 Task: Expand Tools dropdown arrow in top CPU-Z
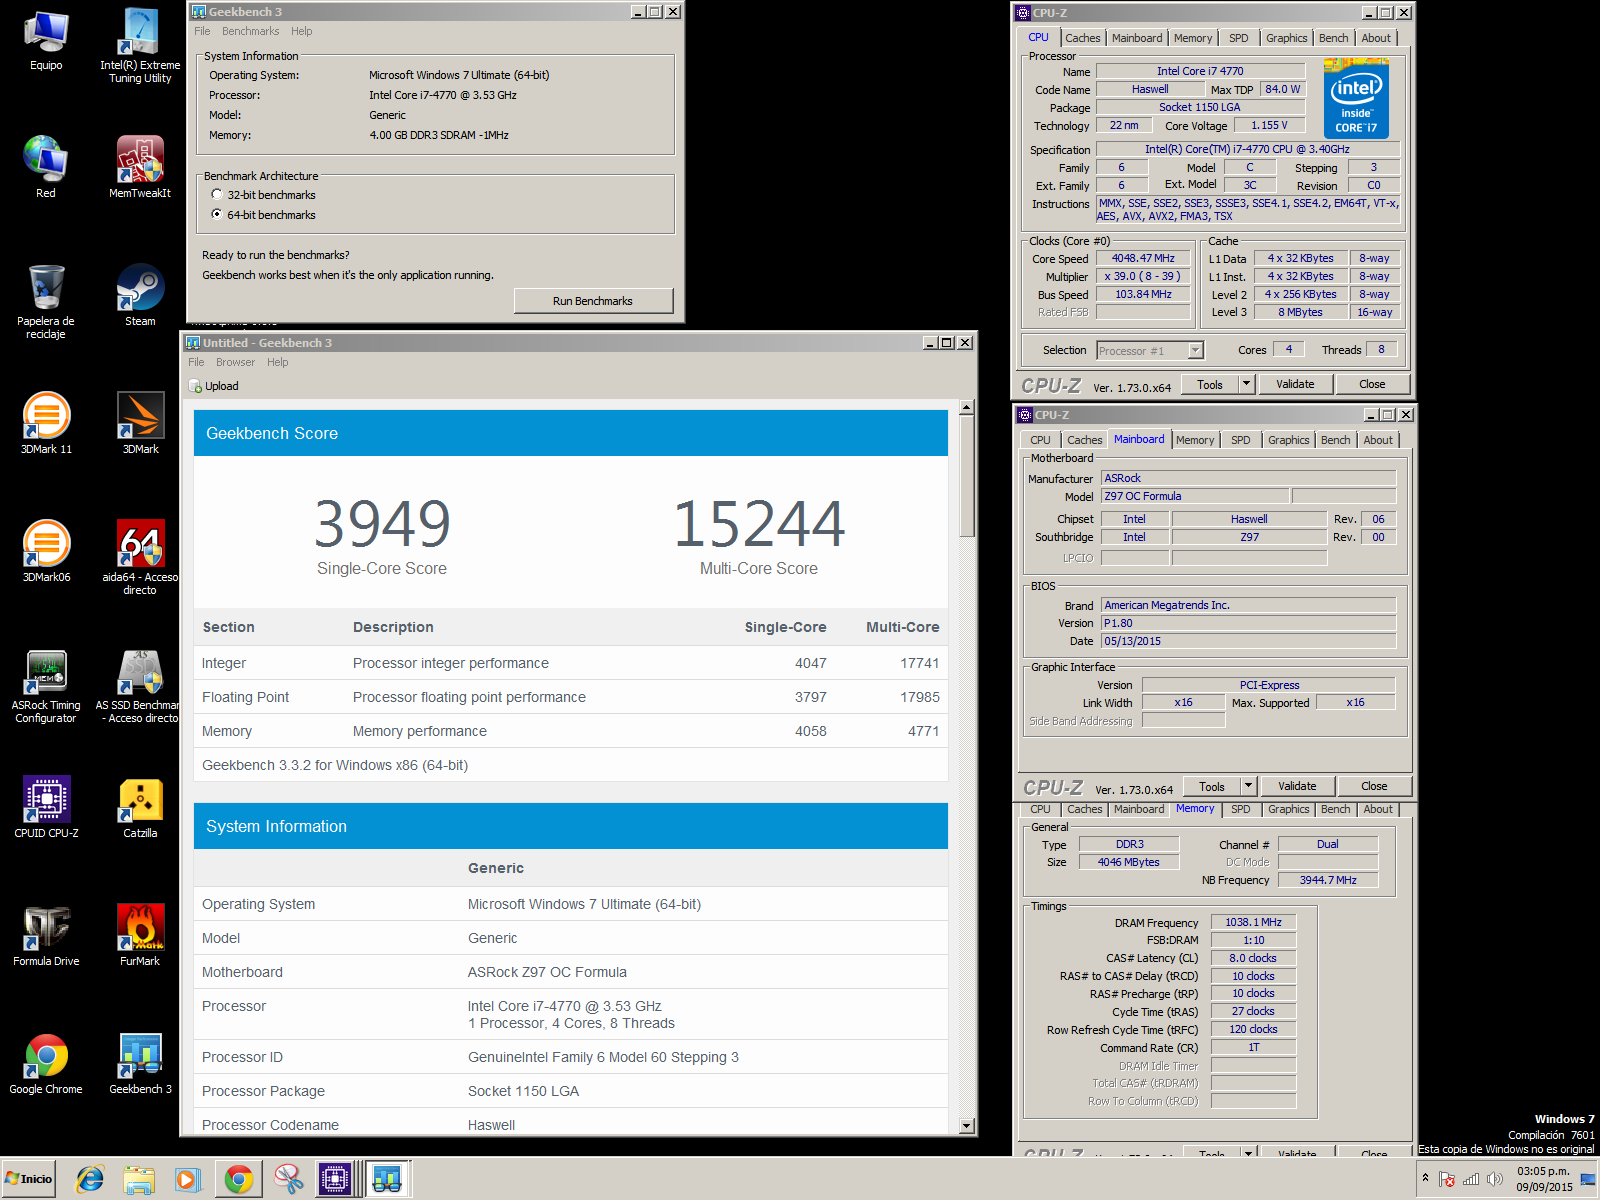click(1246, 384)
